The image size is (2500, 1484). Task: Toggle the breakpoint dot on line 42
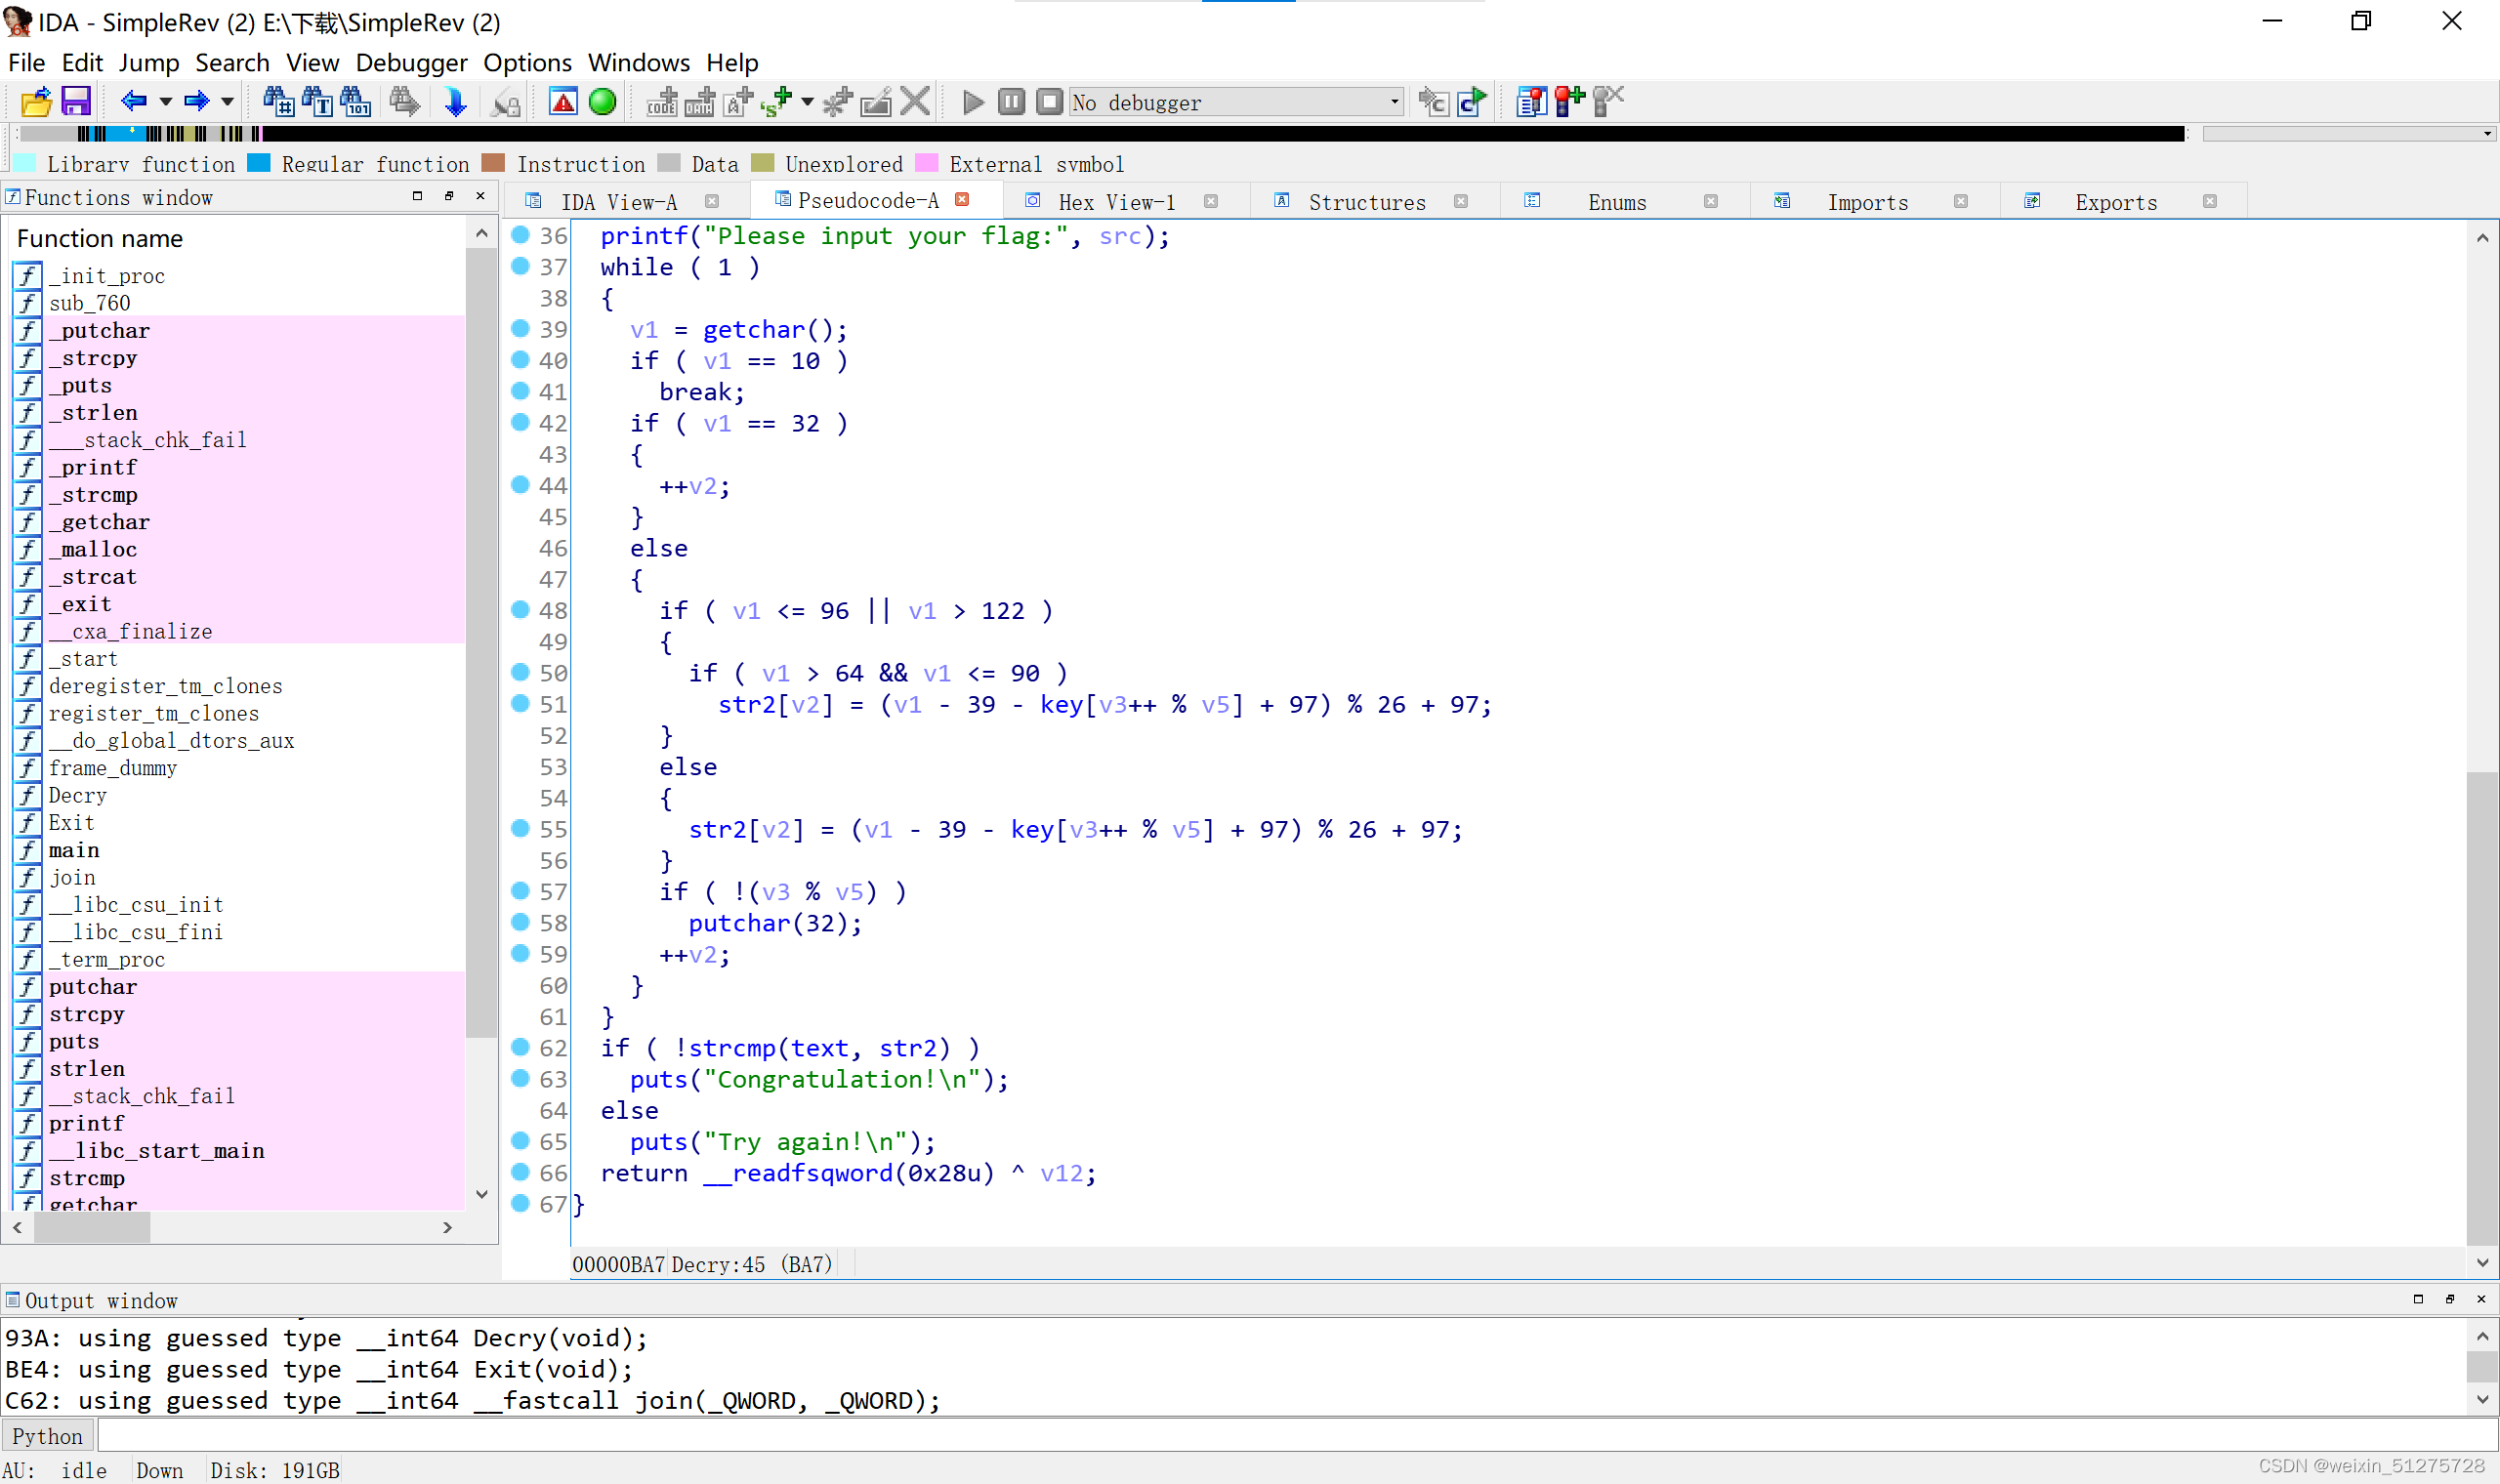pos(520,422)
